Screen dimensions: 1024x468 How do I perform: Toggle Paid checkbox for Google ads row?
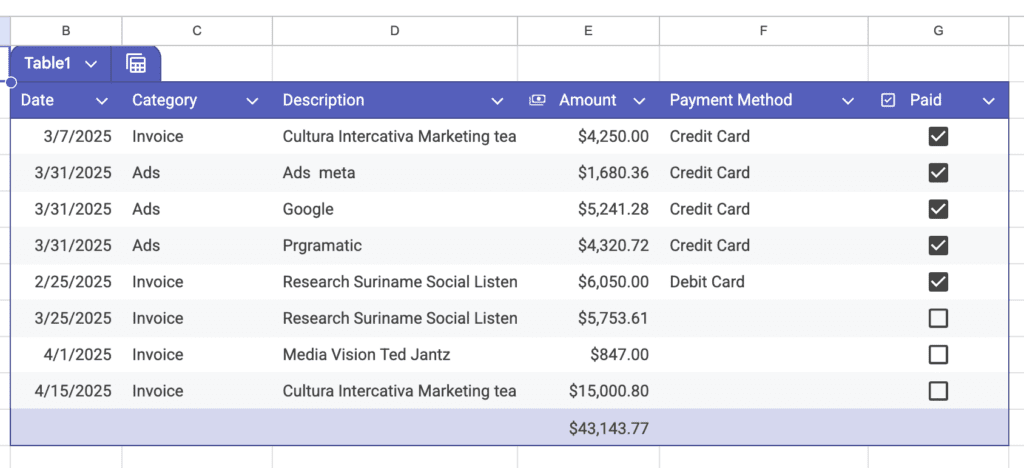click(938, 209)
